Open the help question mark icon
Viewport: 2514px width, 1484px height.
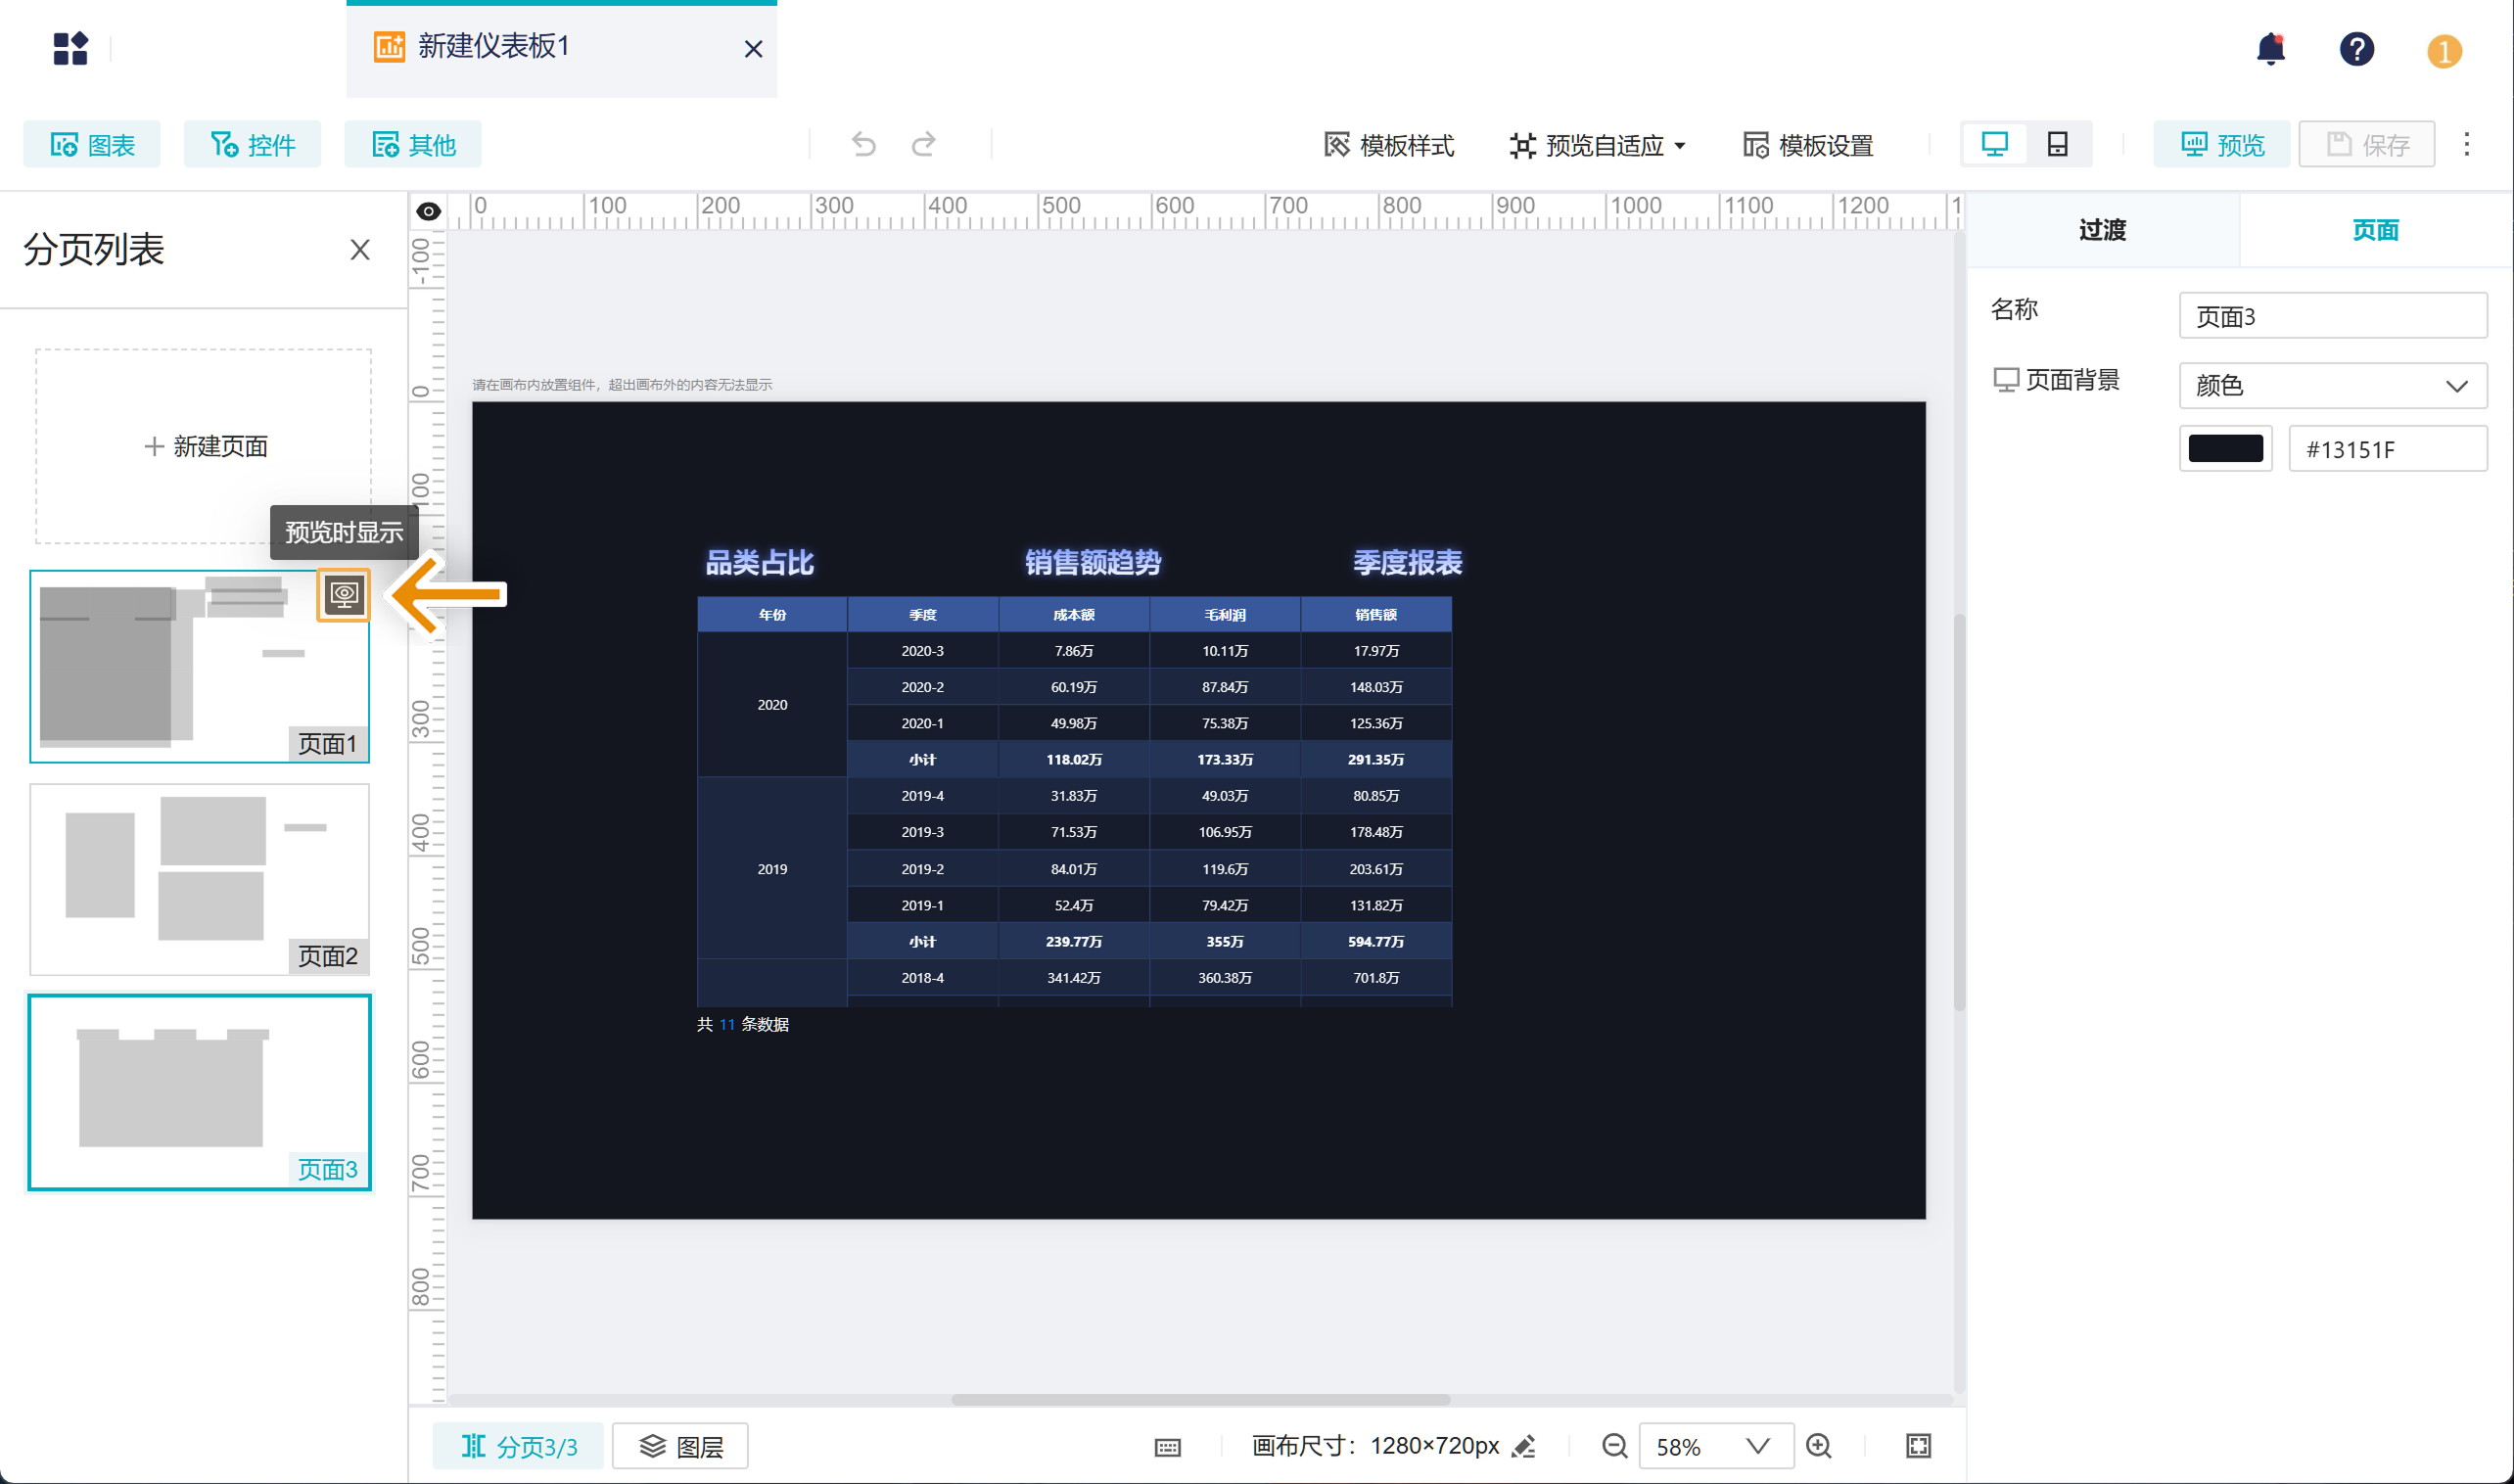coord(2356,49)
